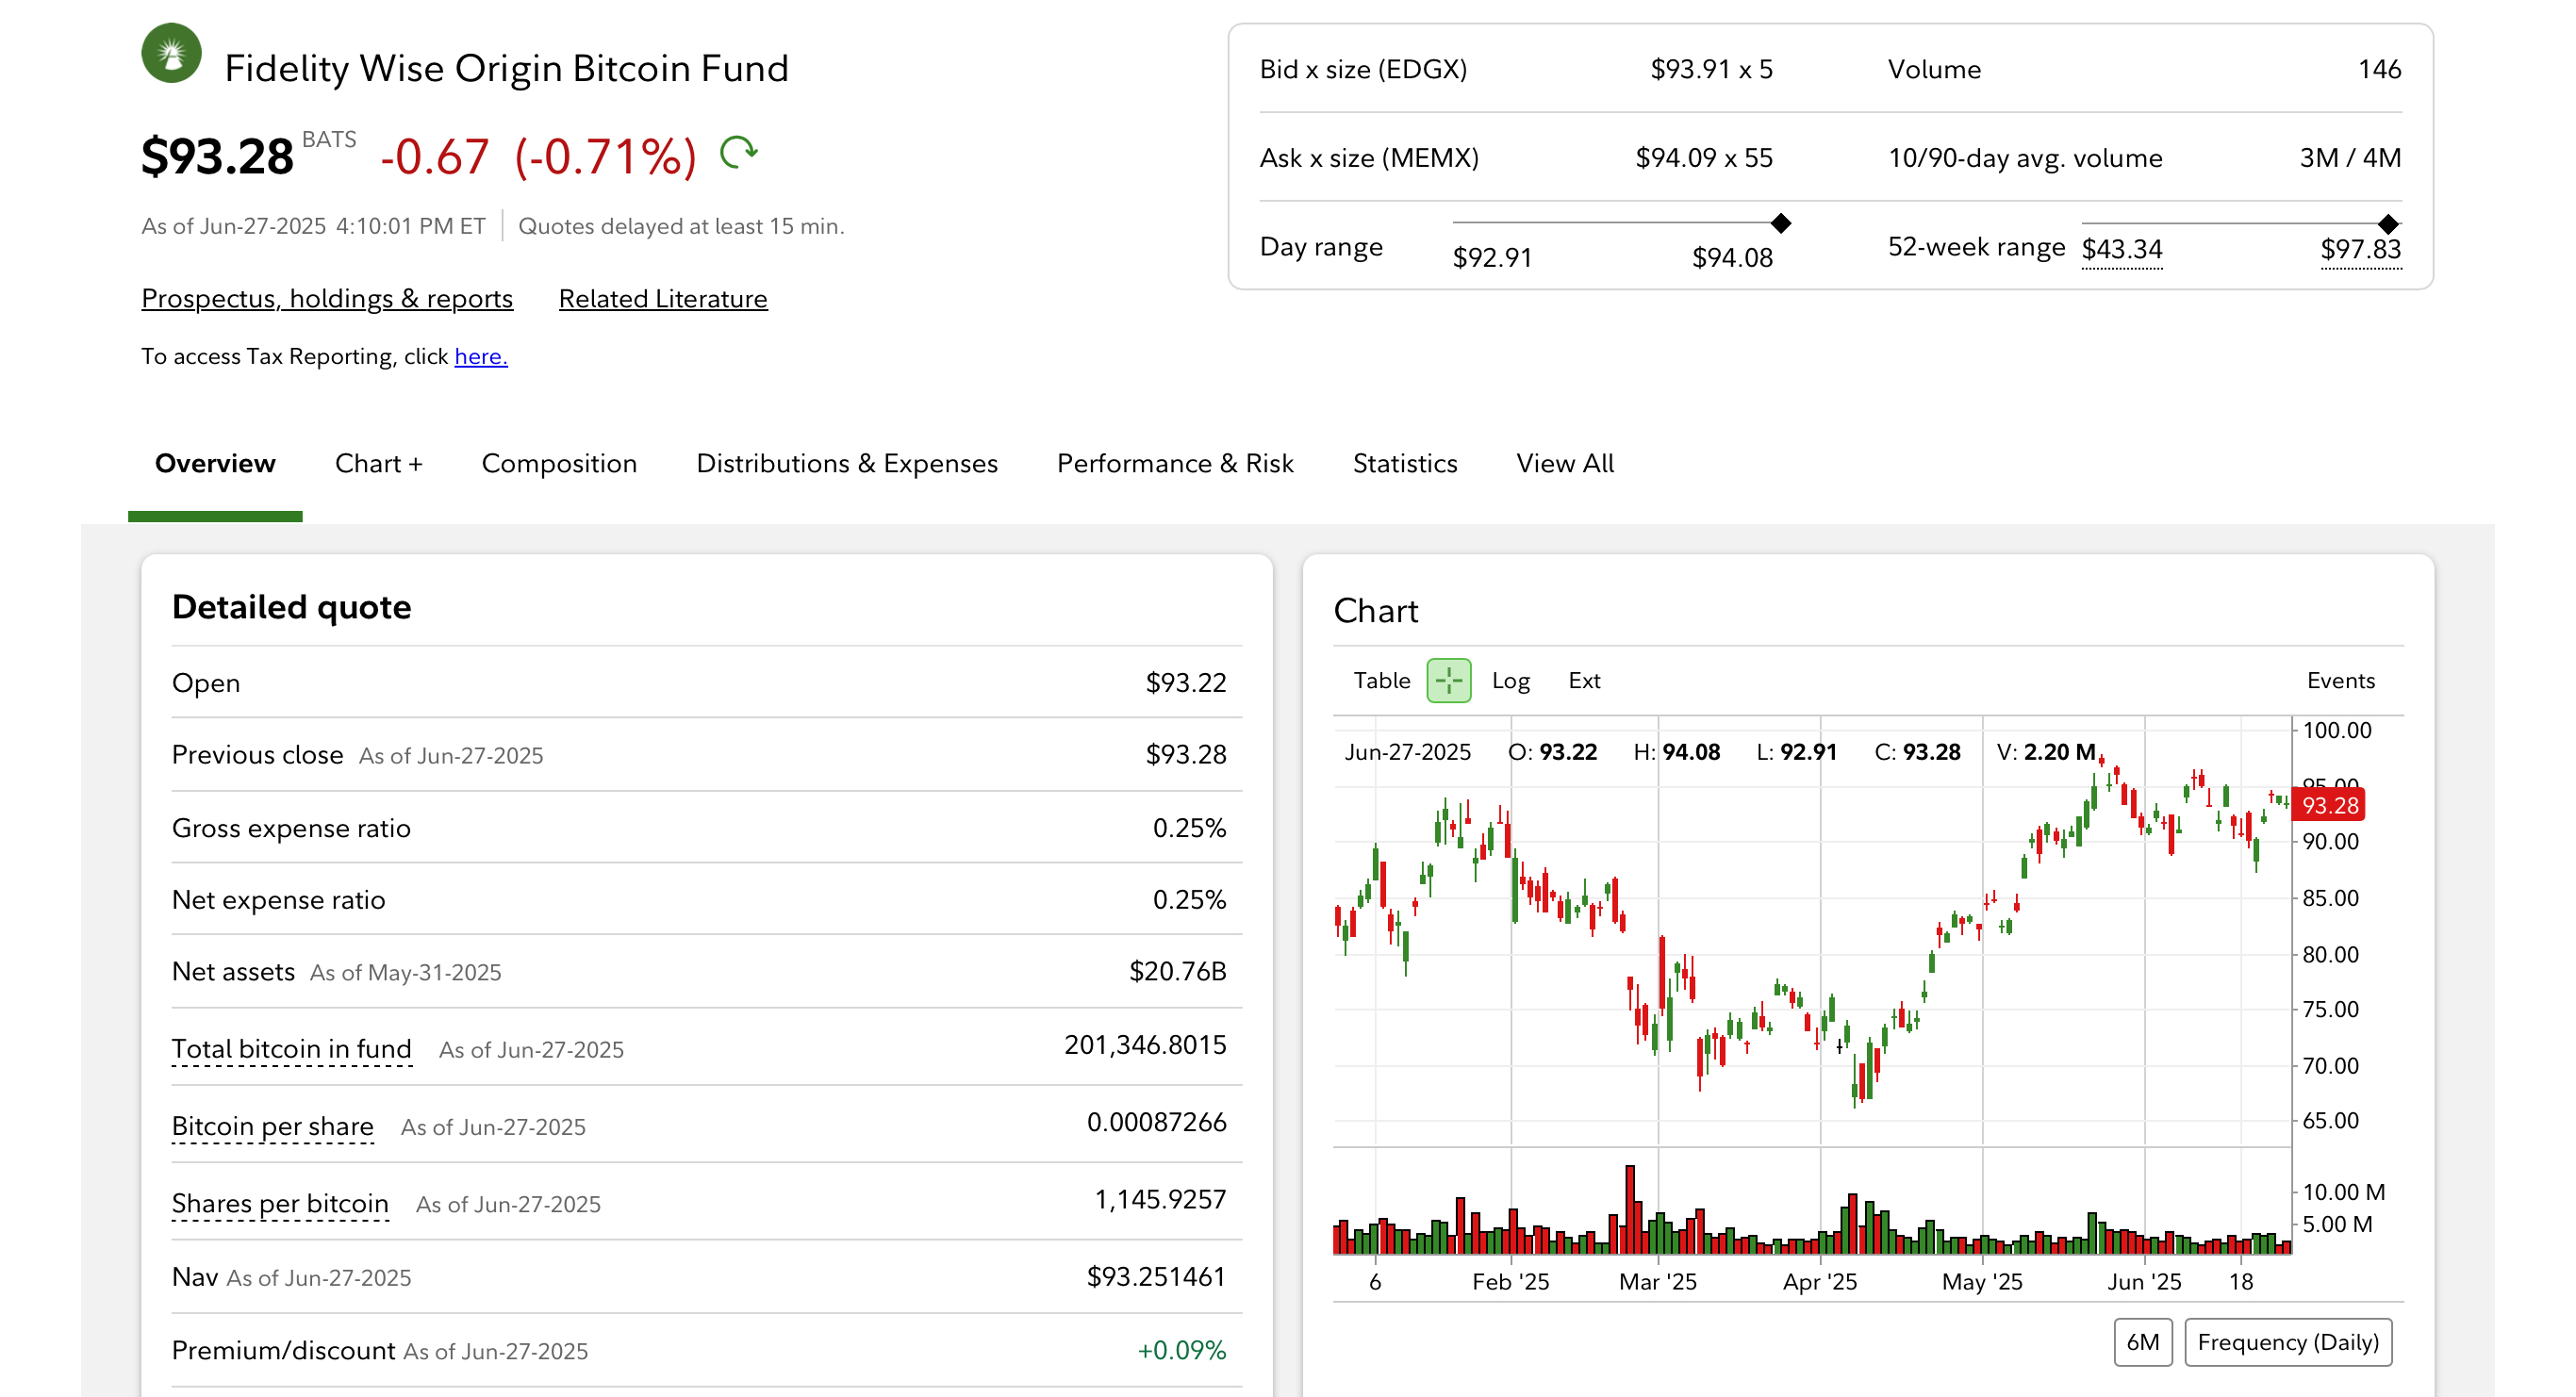Image resolution: width=2576 pixels, height=1397 pixels.
Task: Click the Bitcoin per share value 0.00087266
Action: (x=1157, y=1121)
